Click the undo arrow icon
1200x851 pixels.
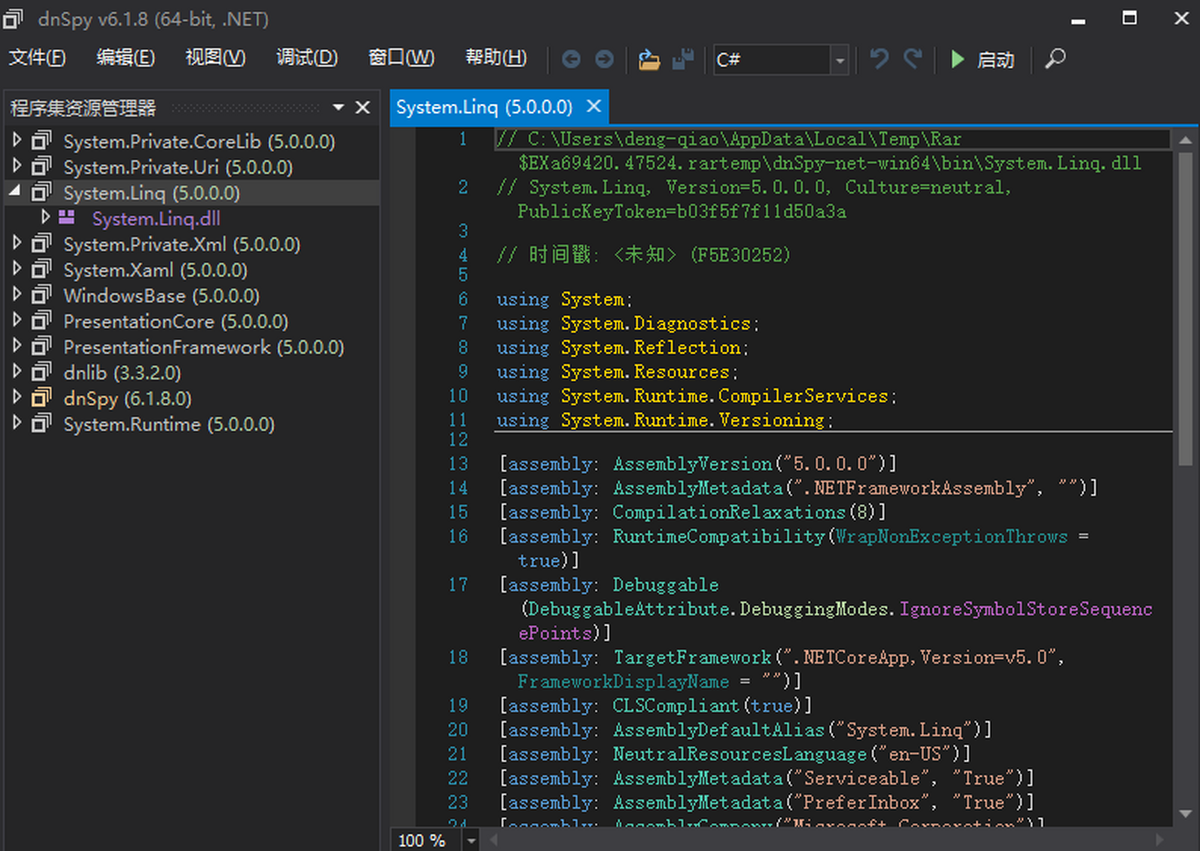coord(879,59)
